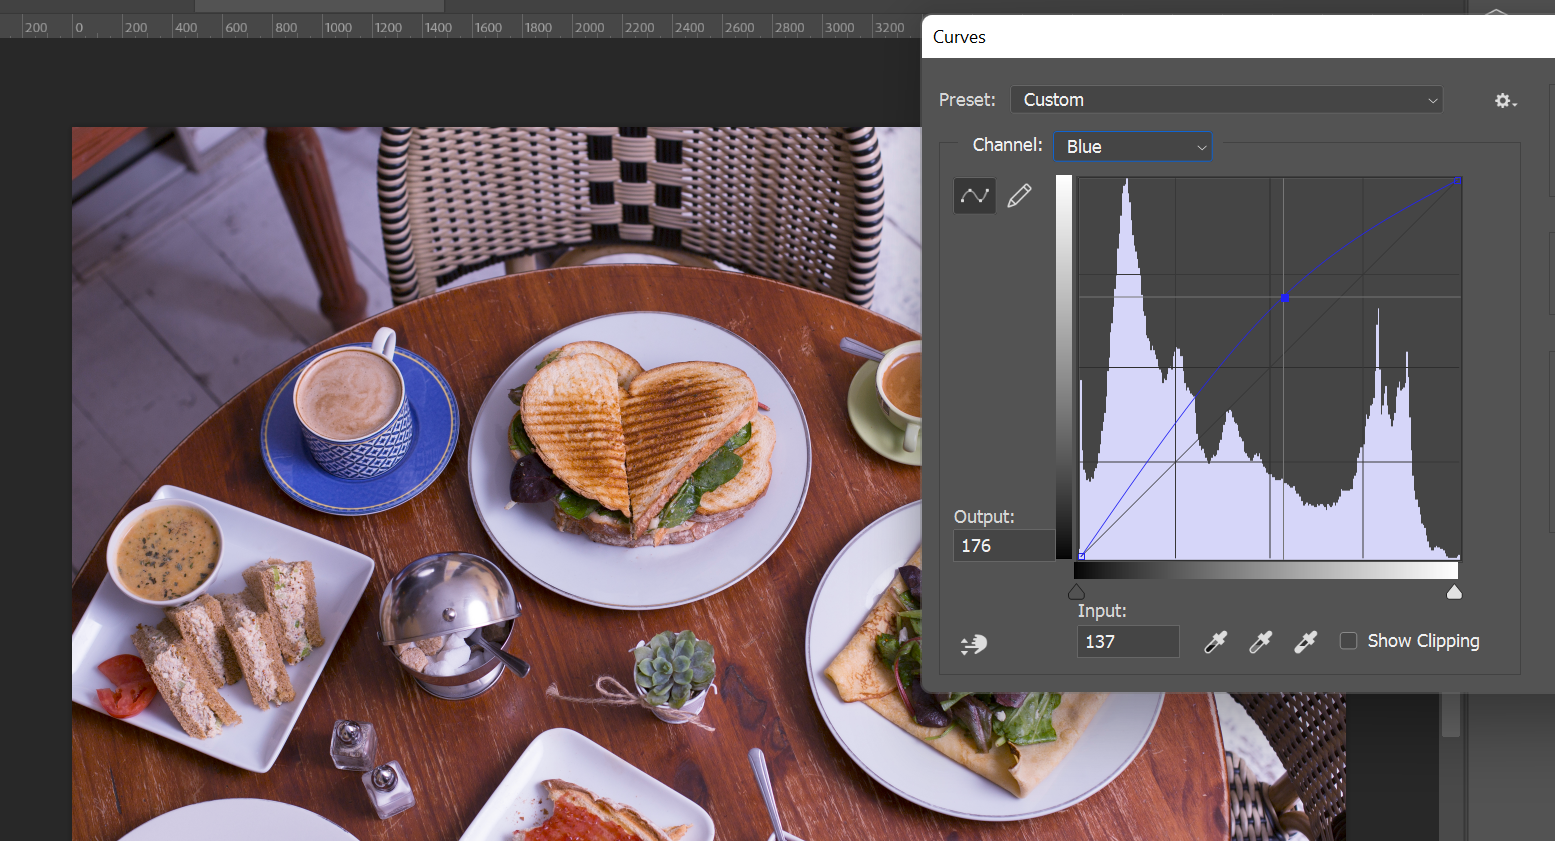This screenshot has width=1555, height=841.
Task: Click the 'Channel:' label
Action: (1007, 145)
